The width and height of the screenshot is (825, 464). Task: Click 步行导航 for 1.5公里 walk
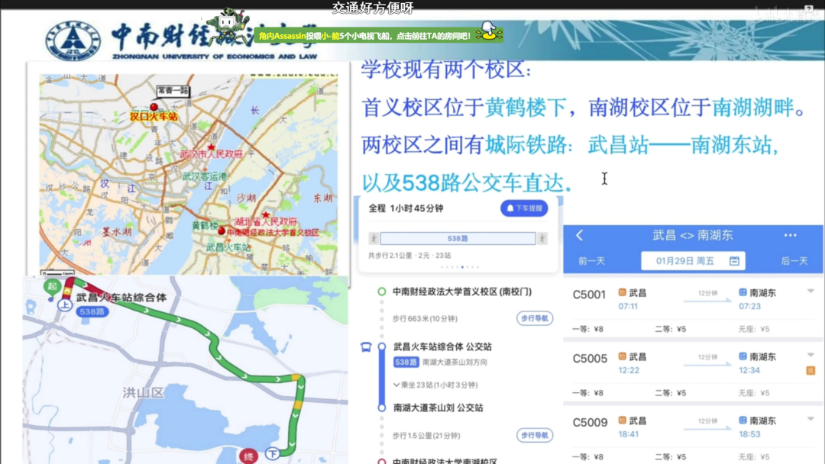[534, 435]
